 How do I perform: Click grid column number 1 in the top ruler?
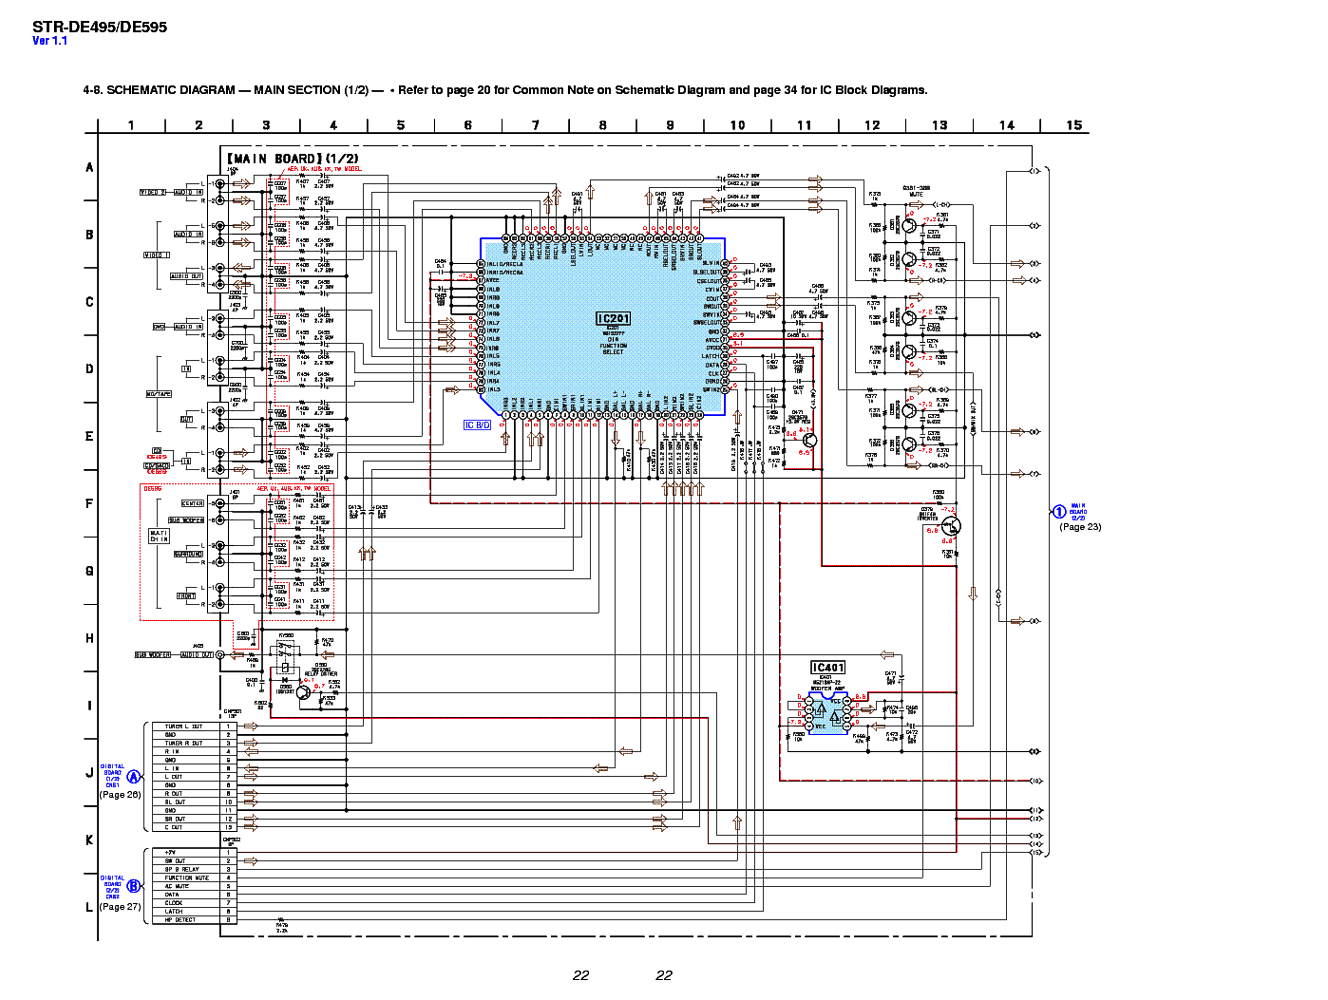(x=131, y=125)
